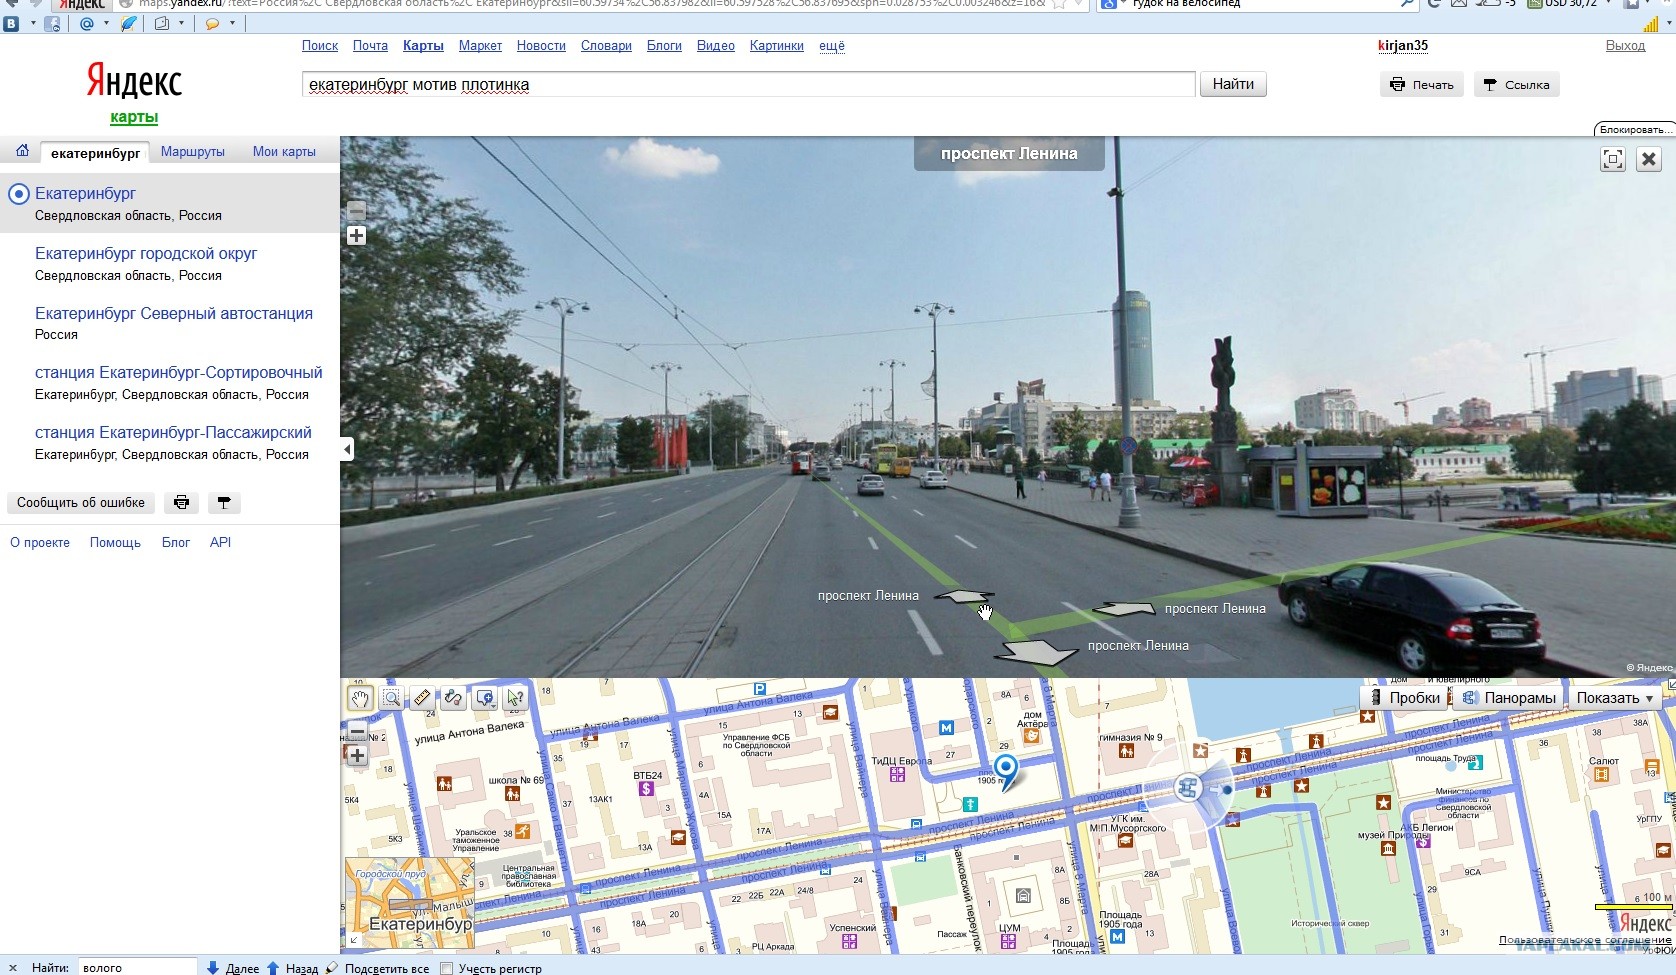Open the Екатеринбург городской округ result
The image size is (1676, 975).
[146, 254]
